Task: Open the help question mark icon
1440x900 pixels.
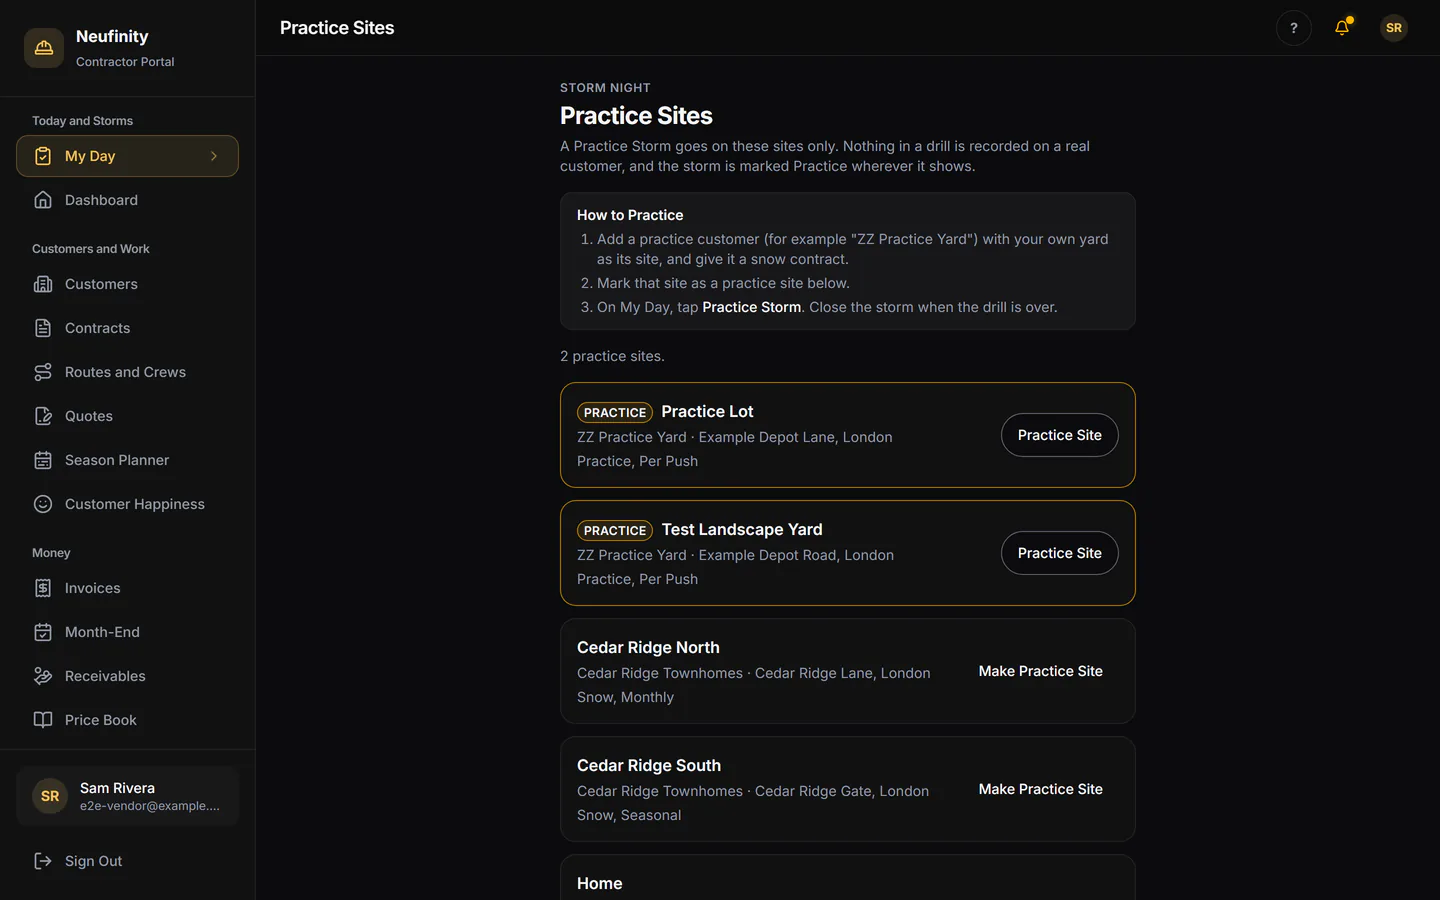Action: click(1294, 28)
